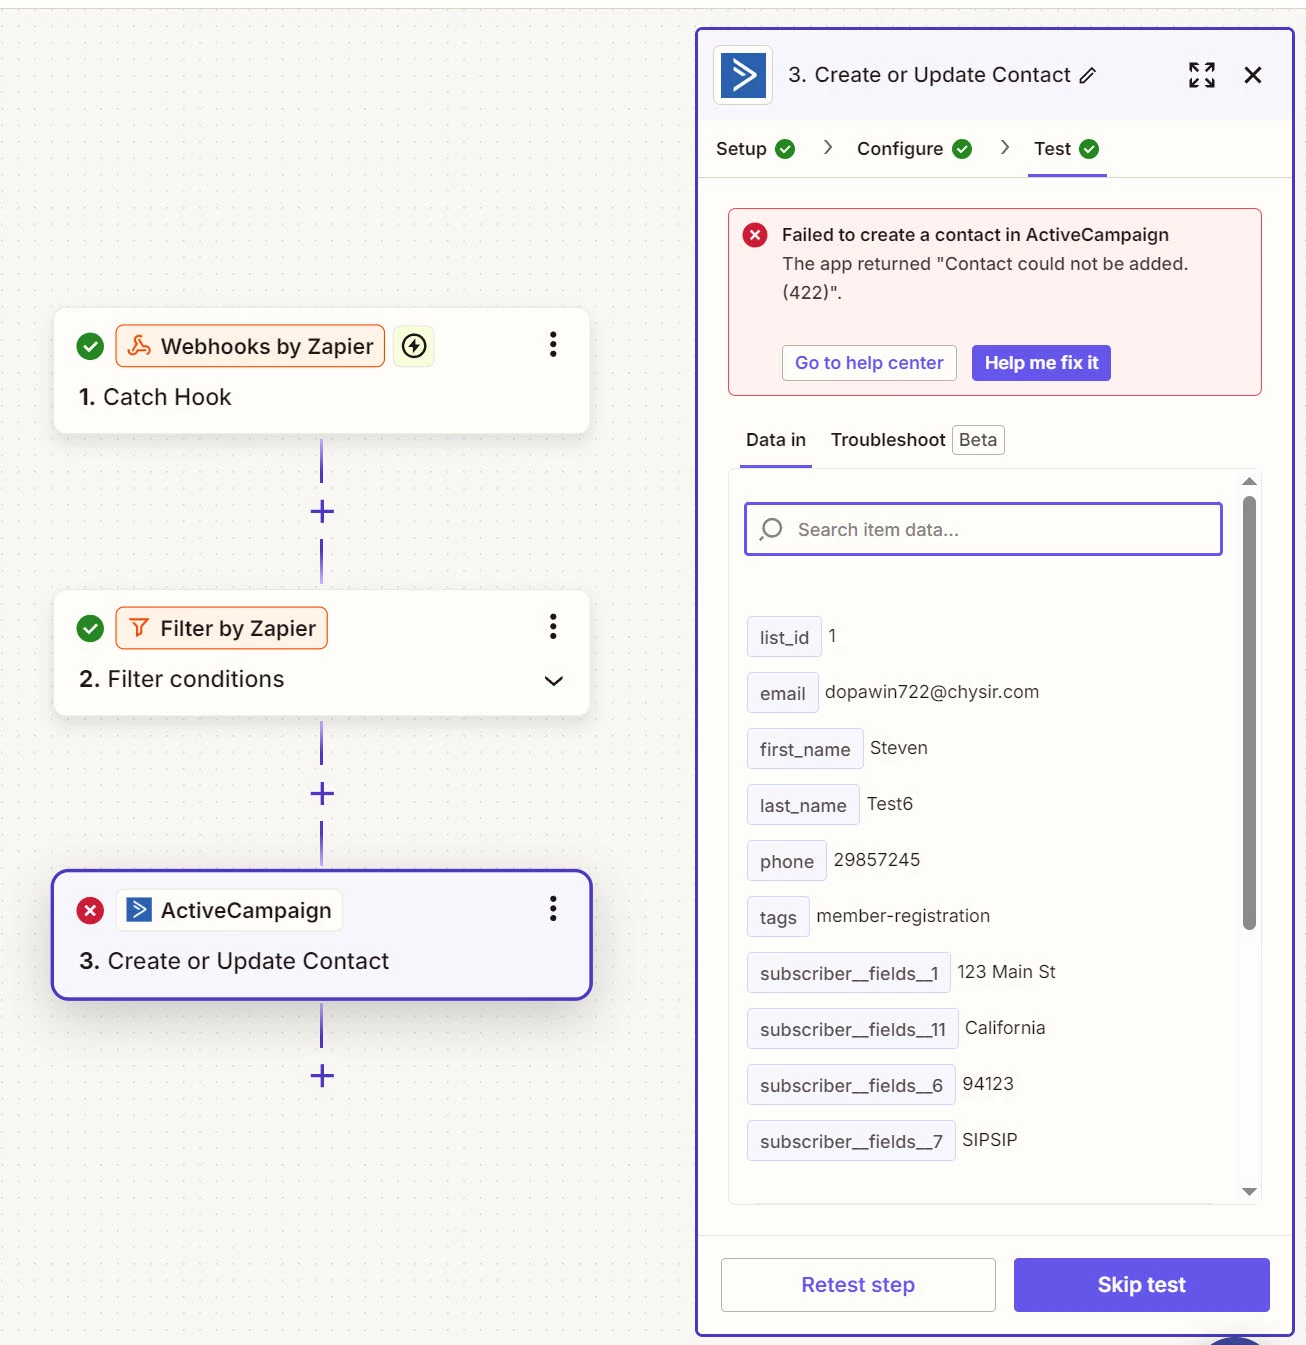
Task: Click the subscriber__fields__6 label
Action: pyautogui.click(x=851, y=1085)
